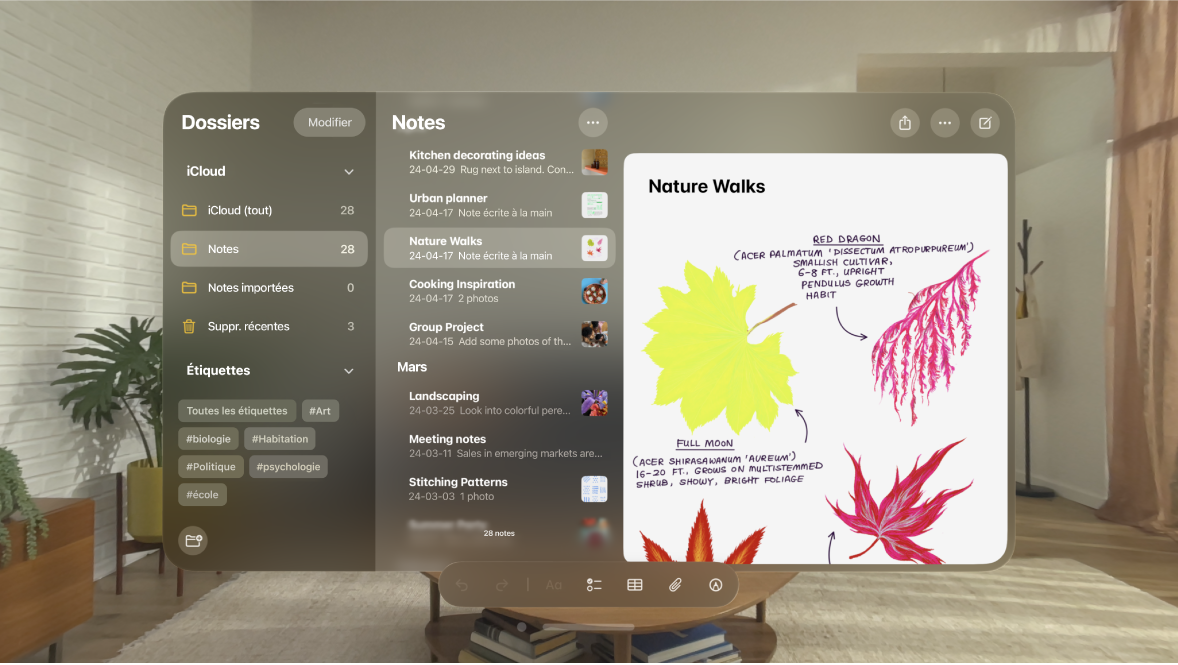Filter by #psychologie tag

288,467
